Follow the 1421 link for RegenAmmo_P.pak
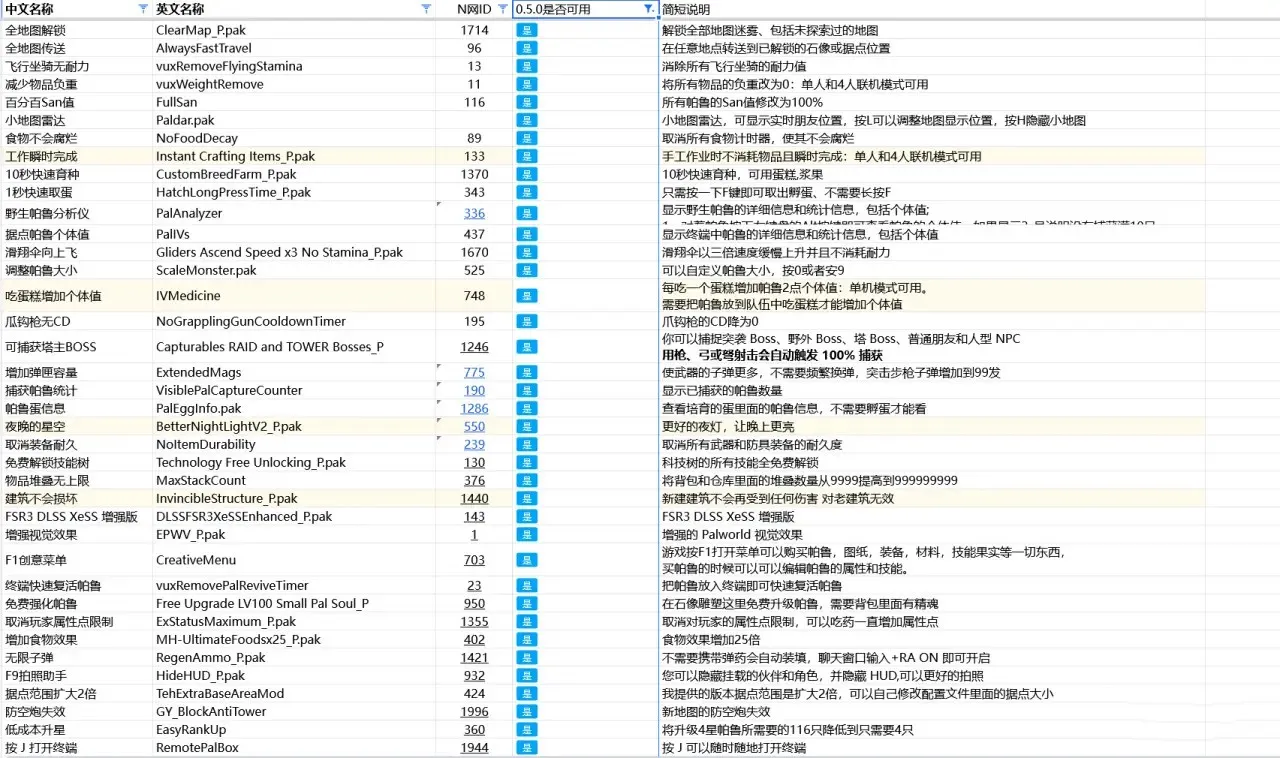The height and width of the screenshot is (758, 1280). point(474,657)
